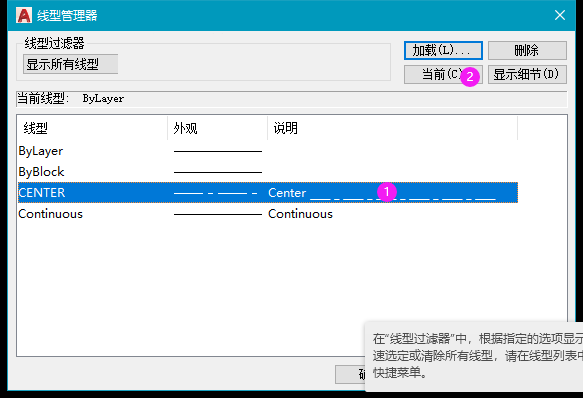Click the 说明 column header
Screen dimensions: 583x398
click(393, 128)
